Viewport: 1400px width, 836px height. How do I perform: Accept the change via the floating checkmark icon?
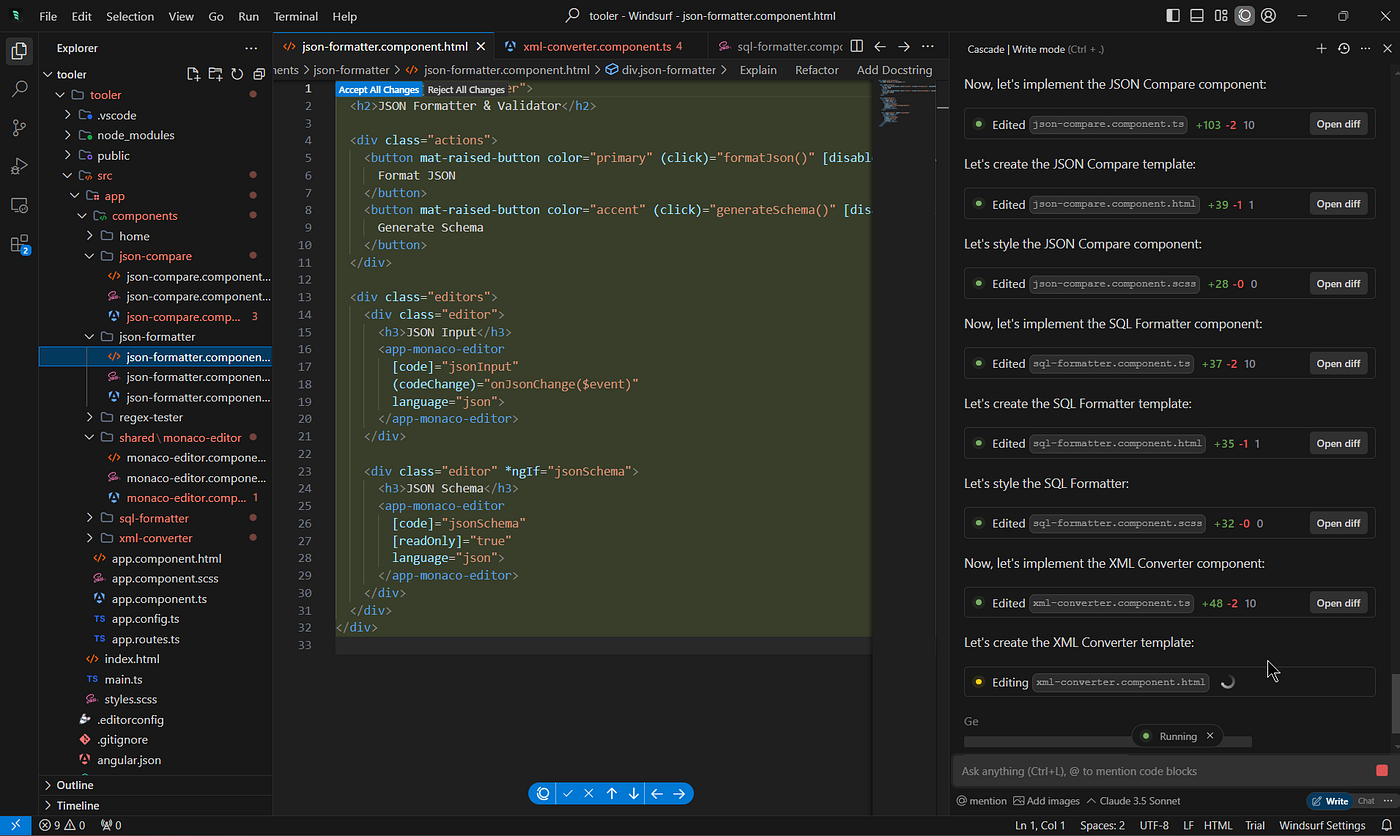pyautogui.click(x=567, y=793)
